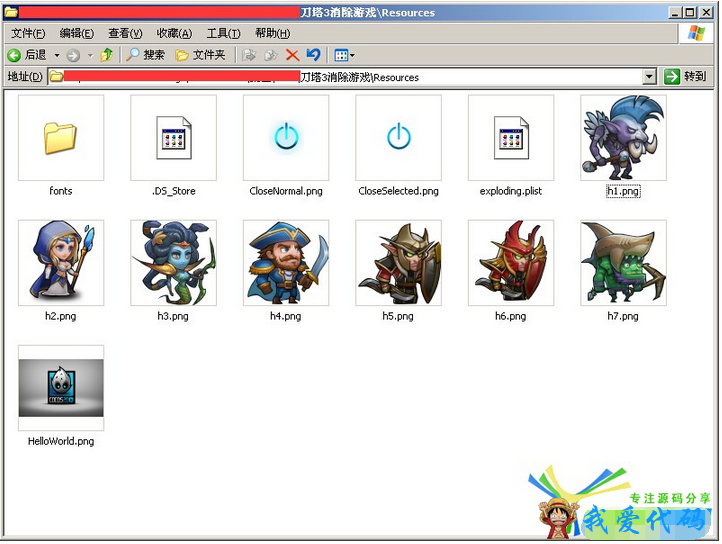Image resolution: width=722 pixels, height=544 pixels.
Task: Select the h3.png medusa archer thumbnail
Action: [174, 263]
